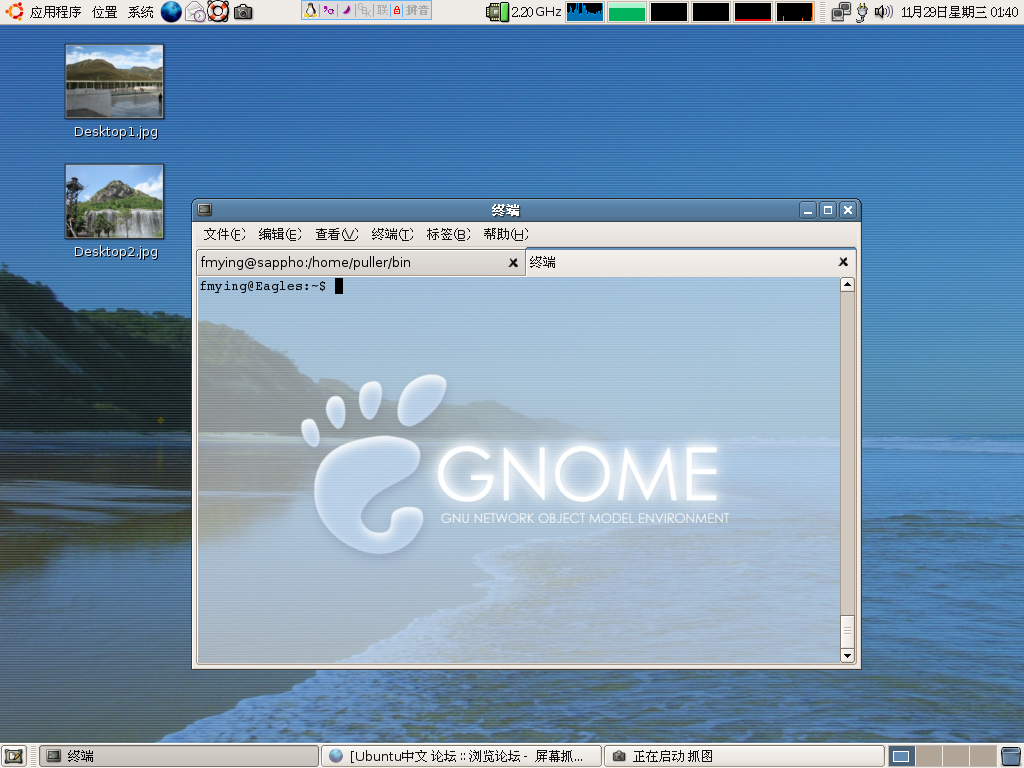The image size is (1024, 768).
Task: Open the 文件(F) menu in terminal
Action: (x=224, y=234)
